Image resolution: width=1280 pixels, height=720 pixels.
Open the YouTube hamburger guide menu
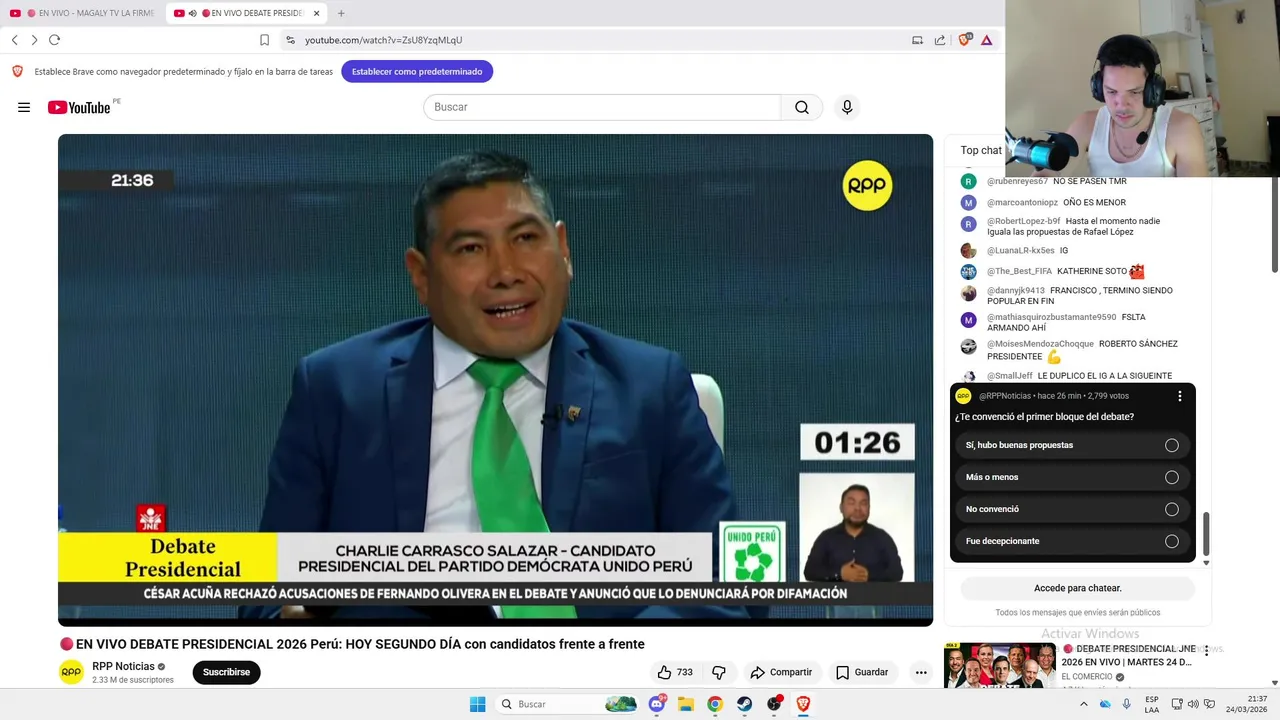click(x=24, y=107)
